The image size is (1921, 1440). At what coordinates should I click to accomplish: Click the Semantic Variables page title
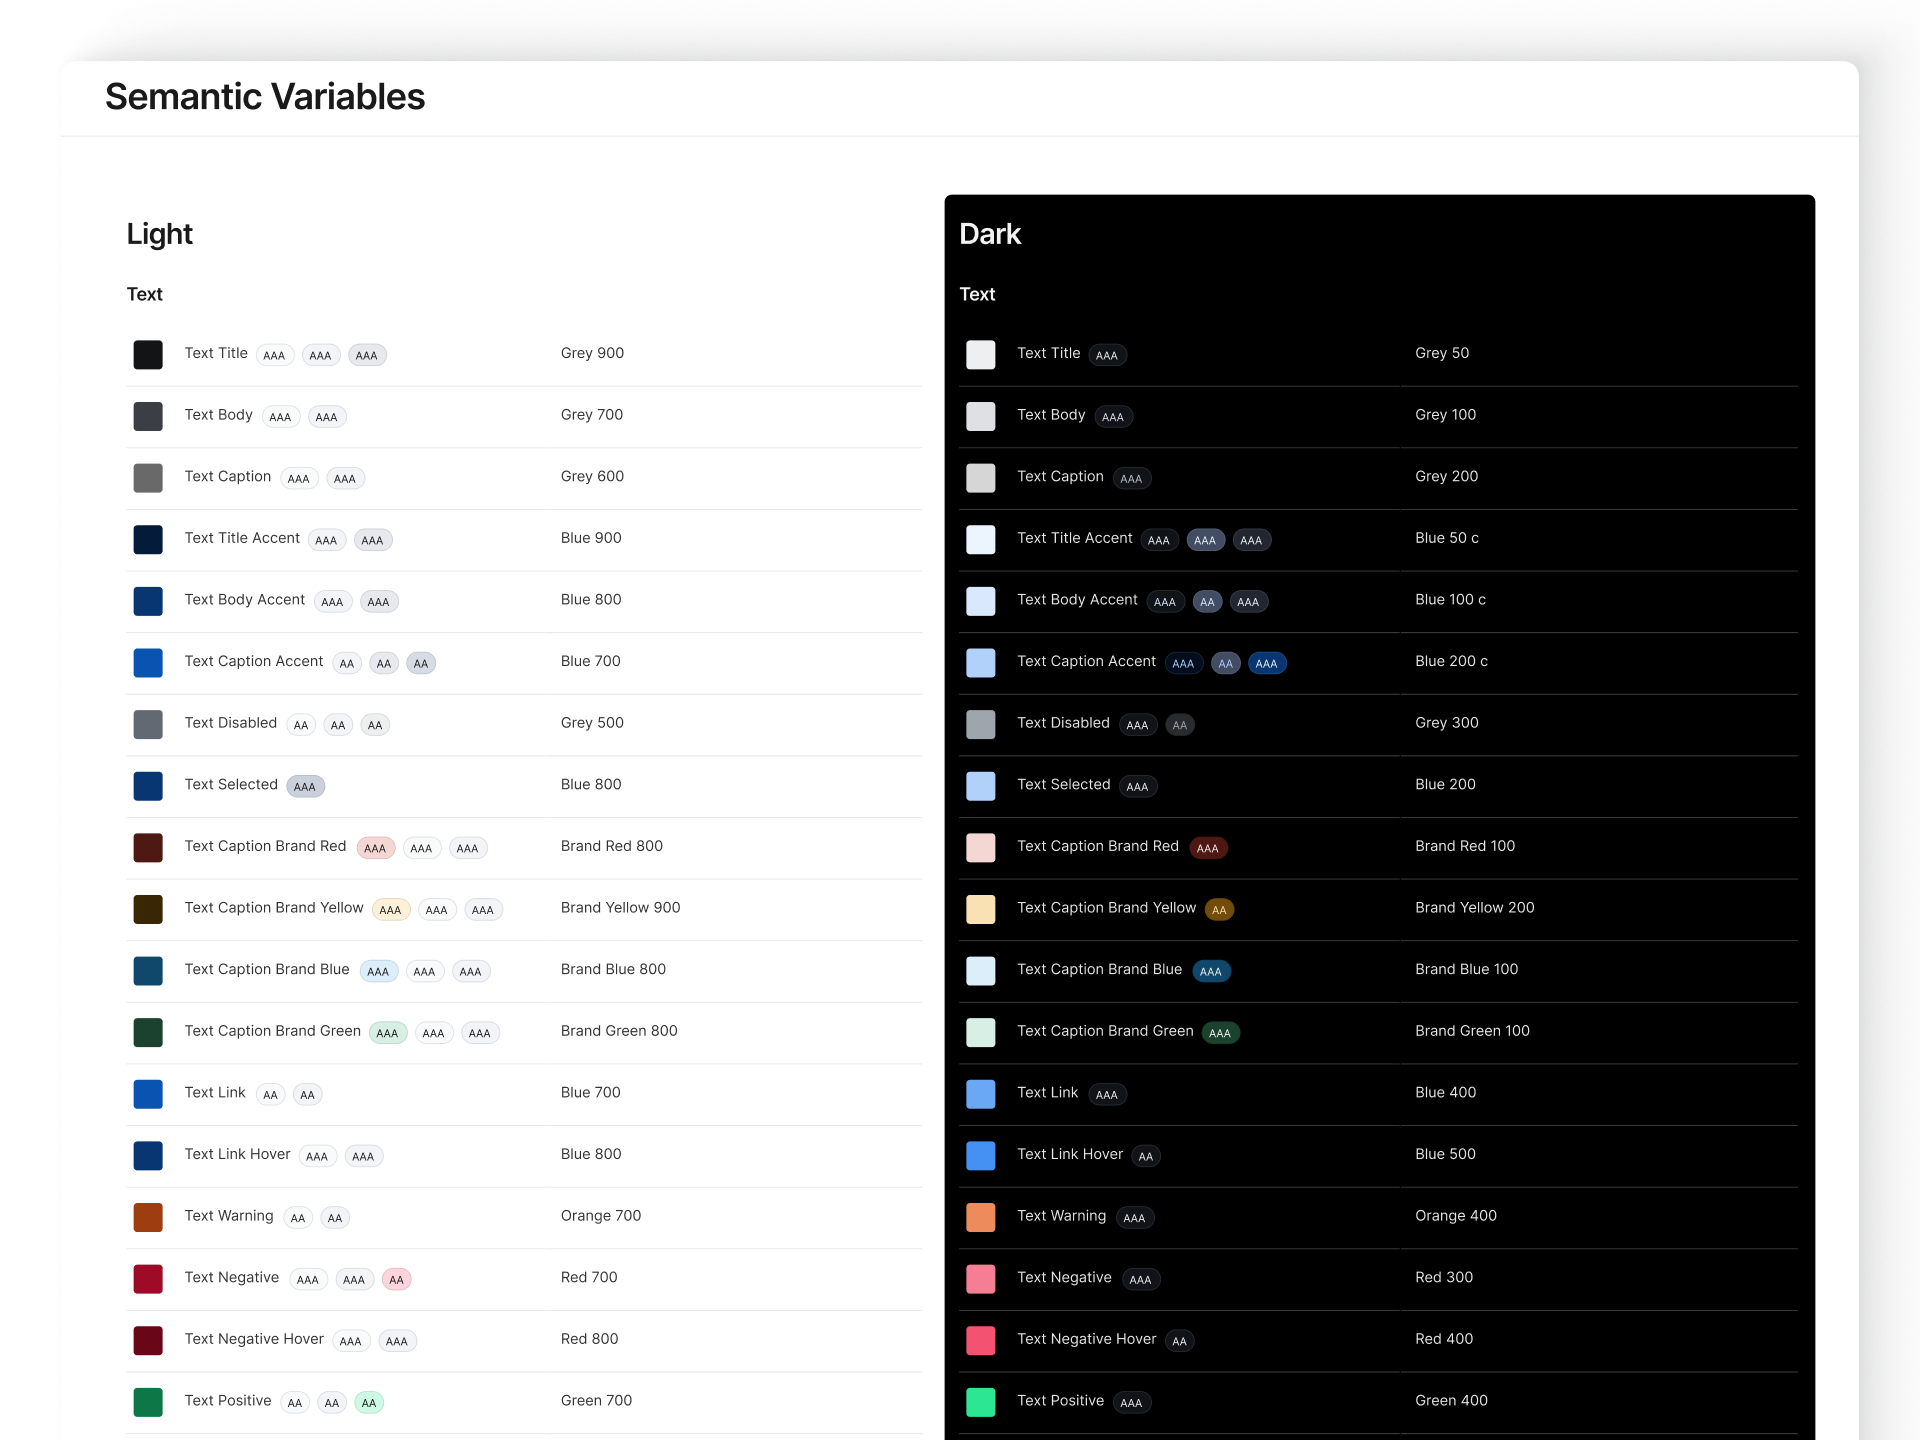tap(265, 97)
